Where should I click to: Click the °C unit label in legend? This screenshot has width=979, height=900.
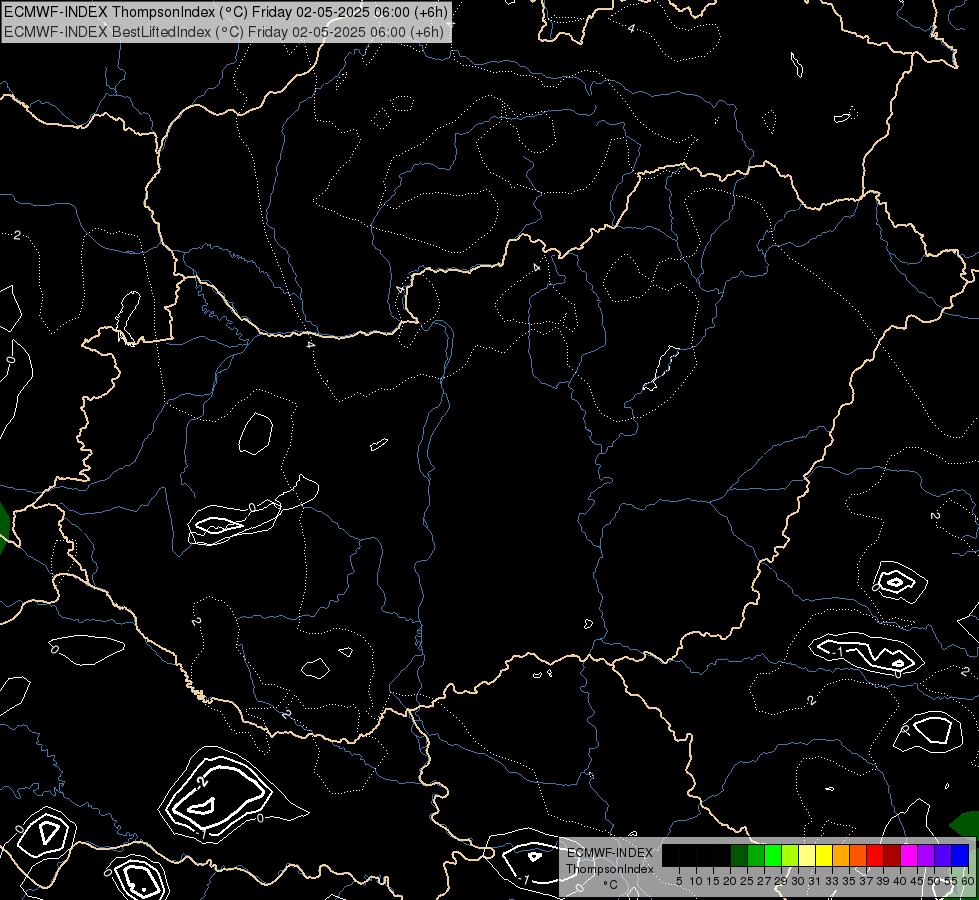611,884
